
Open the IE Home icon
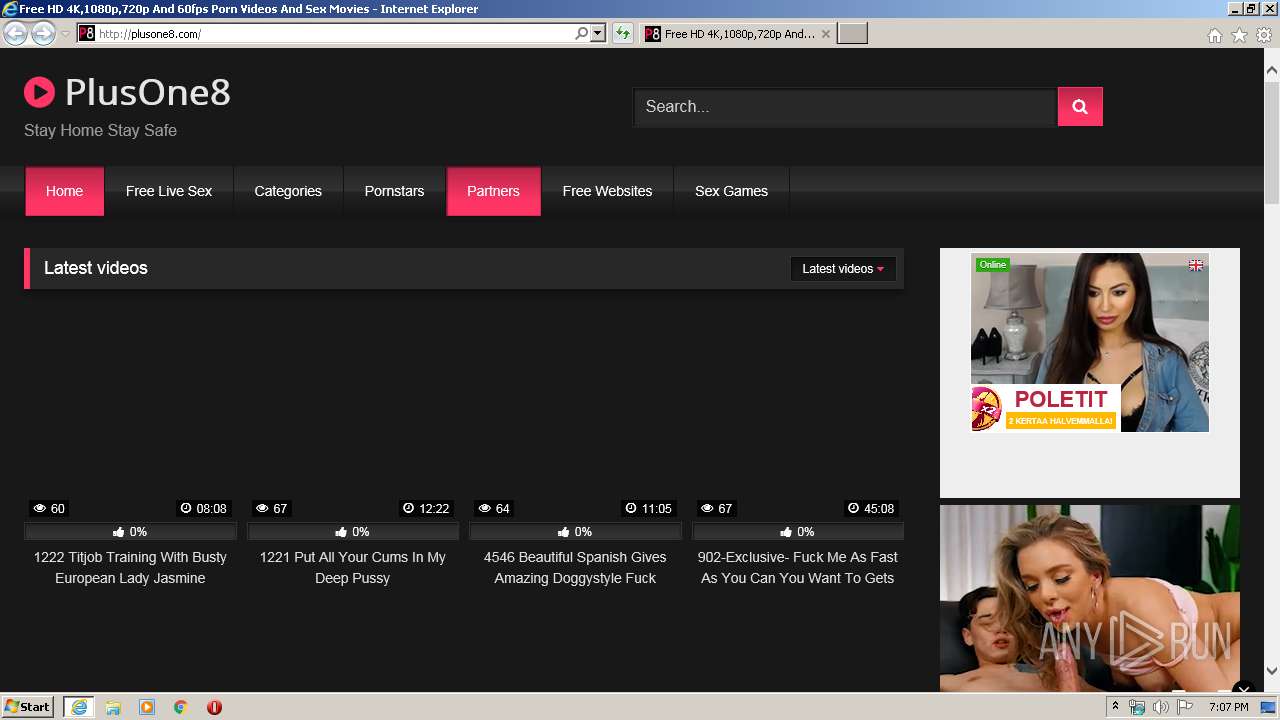[1214, 35]
